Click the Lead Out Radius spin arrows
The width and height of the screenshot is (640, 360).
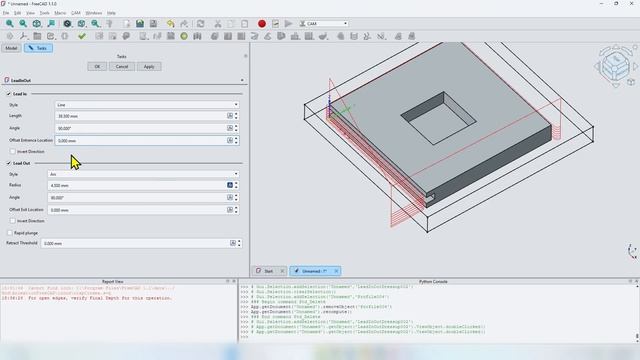click(236, 185)
